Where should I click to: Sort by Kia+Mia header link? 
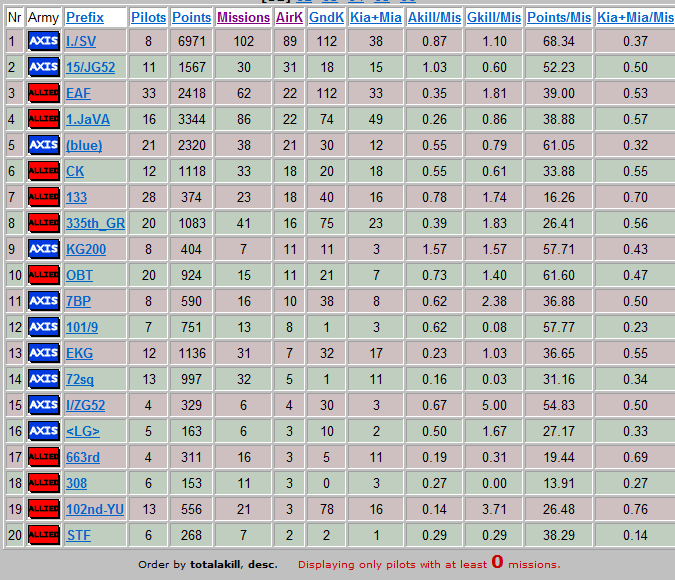pos(376,17)
